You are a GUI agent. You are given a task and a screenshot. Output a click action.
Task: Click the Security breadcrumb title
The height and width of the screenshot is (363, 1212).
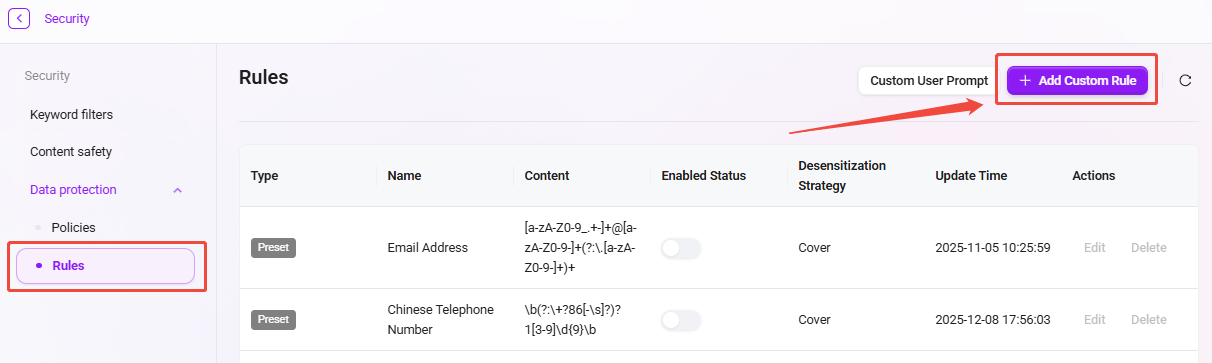[67, 18]
